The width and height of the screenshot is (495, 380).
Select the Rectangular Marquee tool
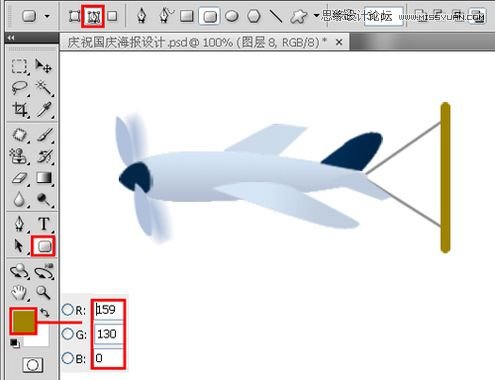(19, 66)
